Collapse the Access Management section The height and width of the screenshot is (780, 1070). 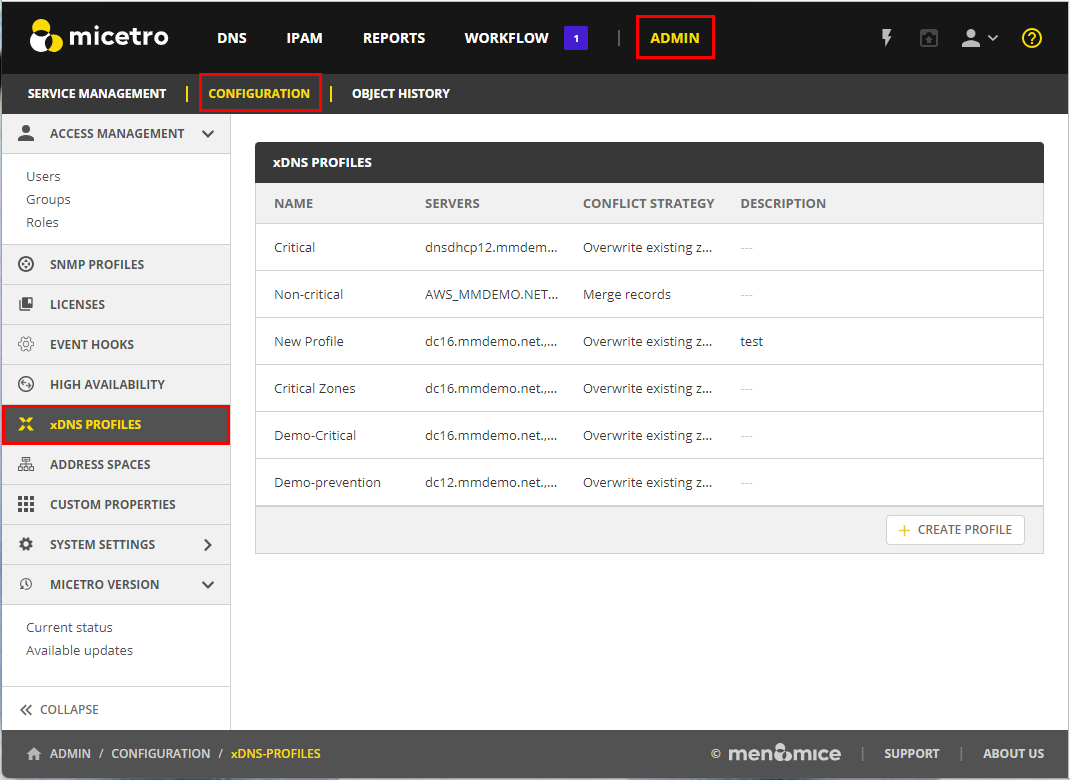point(208,133)
